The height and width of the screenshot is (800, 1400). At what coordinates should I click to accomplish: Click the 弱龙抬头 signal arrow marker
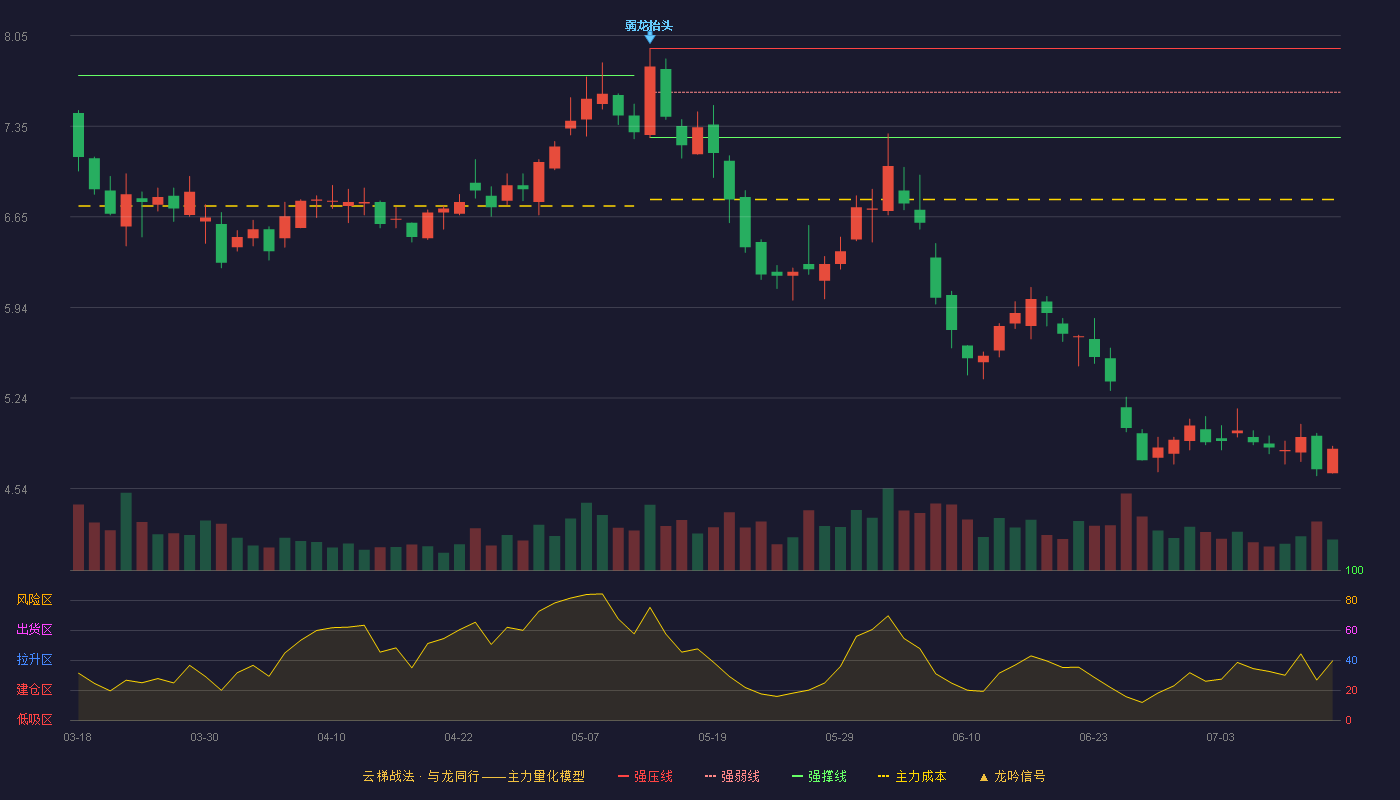click(650, 38)
